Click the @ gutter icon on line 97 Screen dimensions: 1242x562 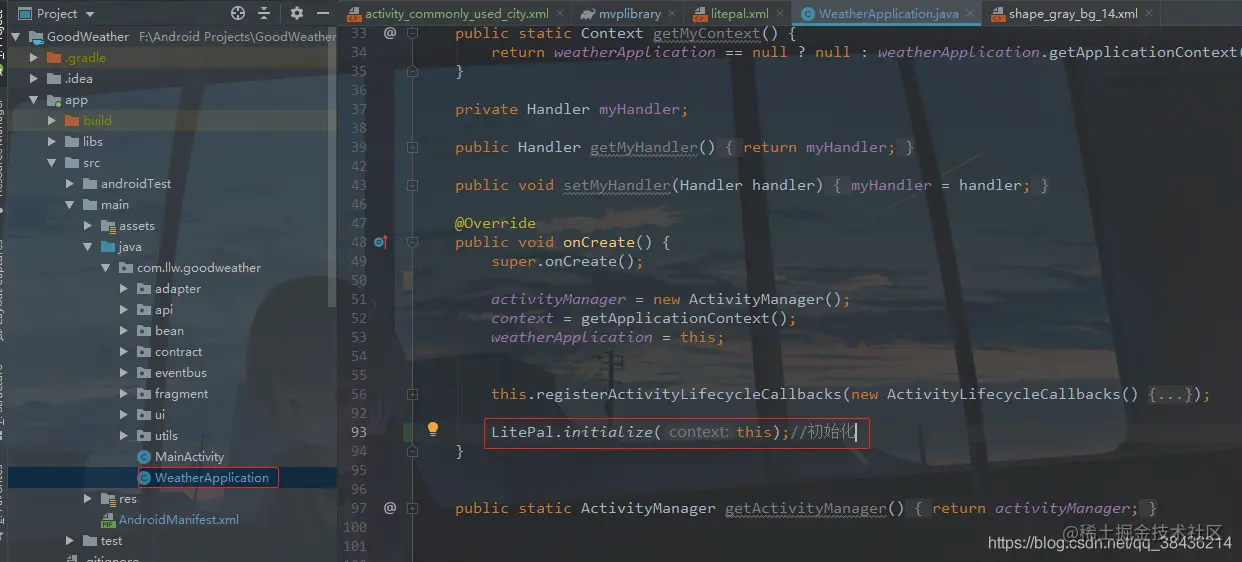coord(390,507)
